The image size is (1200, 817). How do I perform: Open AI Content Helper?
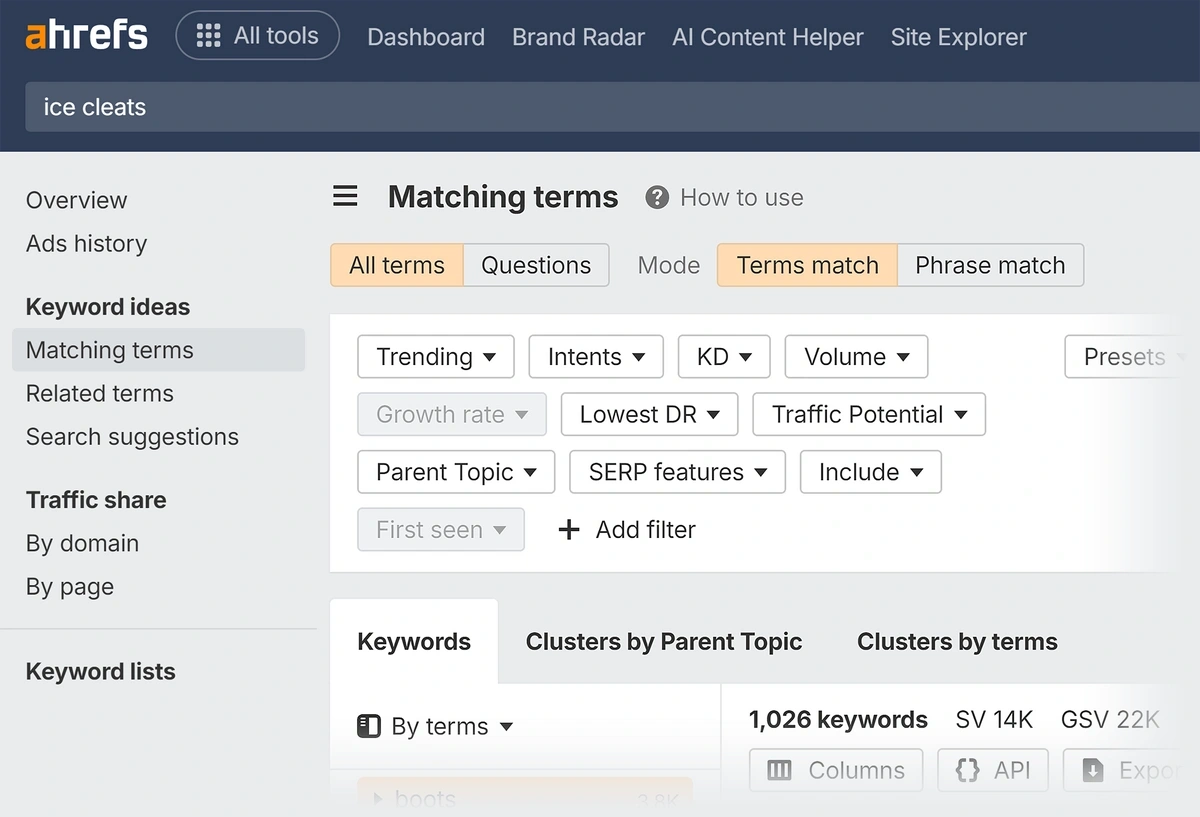click(x=768, y=37)
